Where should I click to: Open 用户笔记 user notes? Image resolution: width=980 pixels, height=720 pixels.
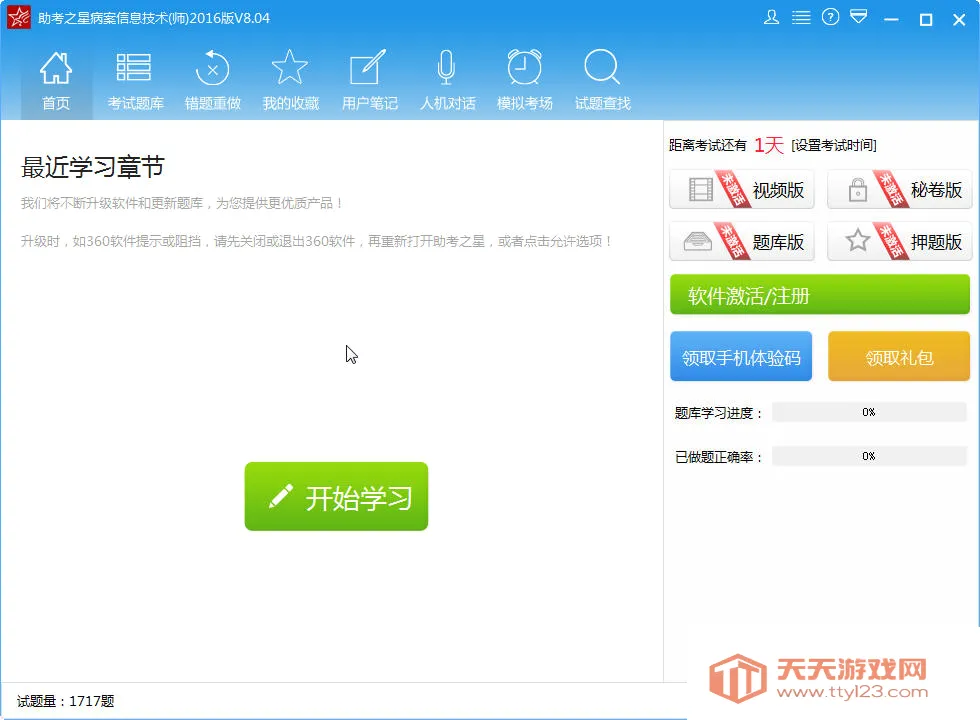(369, 81)
